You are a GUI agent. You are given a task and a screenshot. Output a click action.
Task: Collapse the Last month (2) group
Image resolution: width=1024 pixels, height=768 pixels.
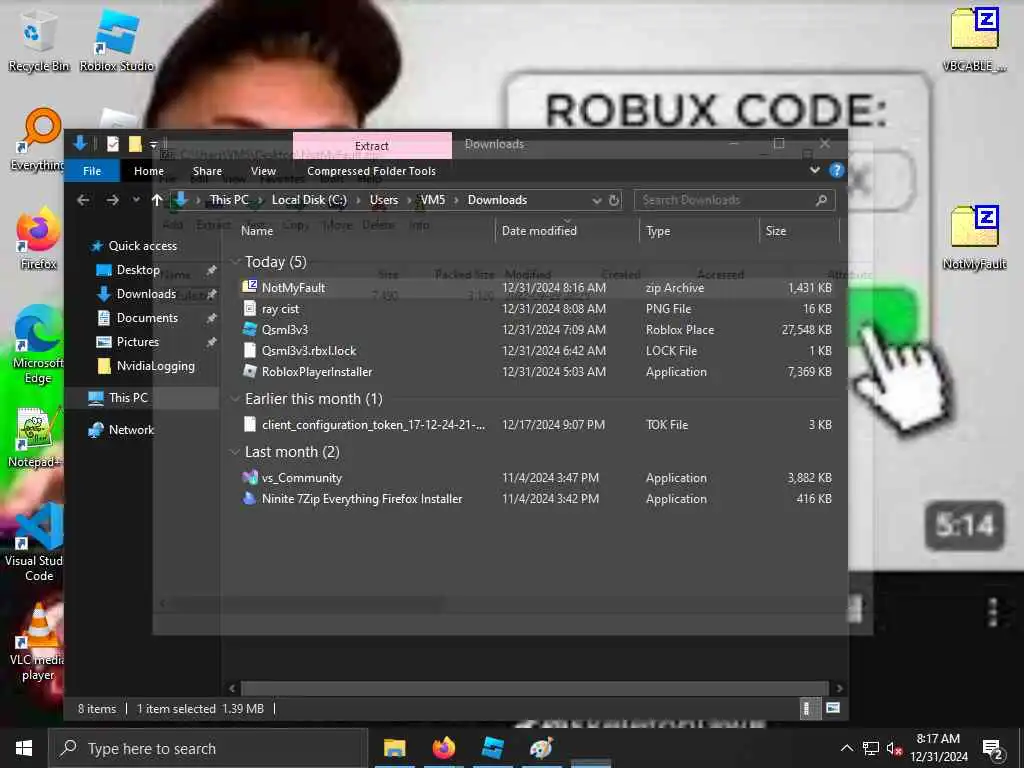point(236,452)
